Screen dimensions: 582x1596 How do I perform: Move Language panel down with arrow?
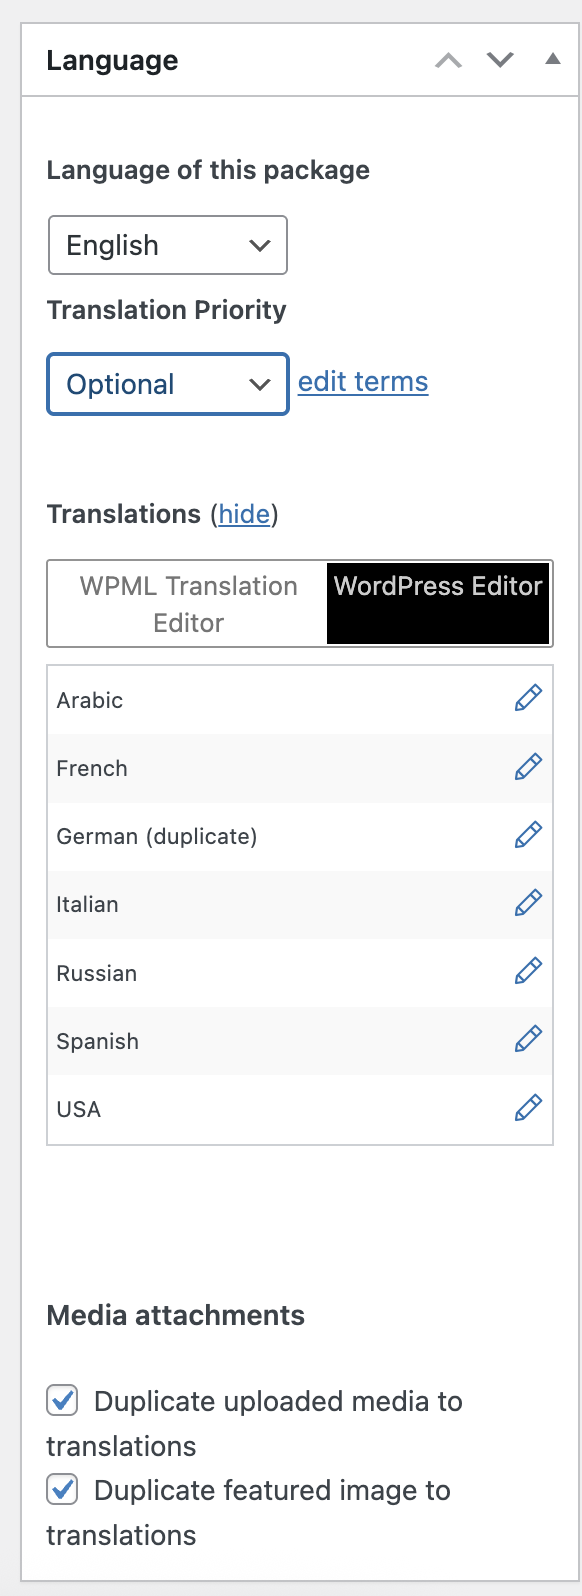(500, 60)
